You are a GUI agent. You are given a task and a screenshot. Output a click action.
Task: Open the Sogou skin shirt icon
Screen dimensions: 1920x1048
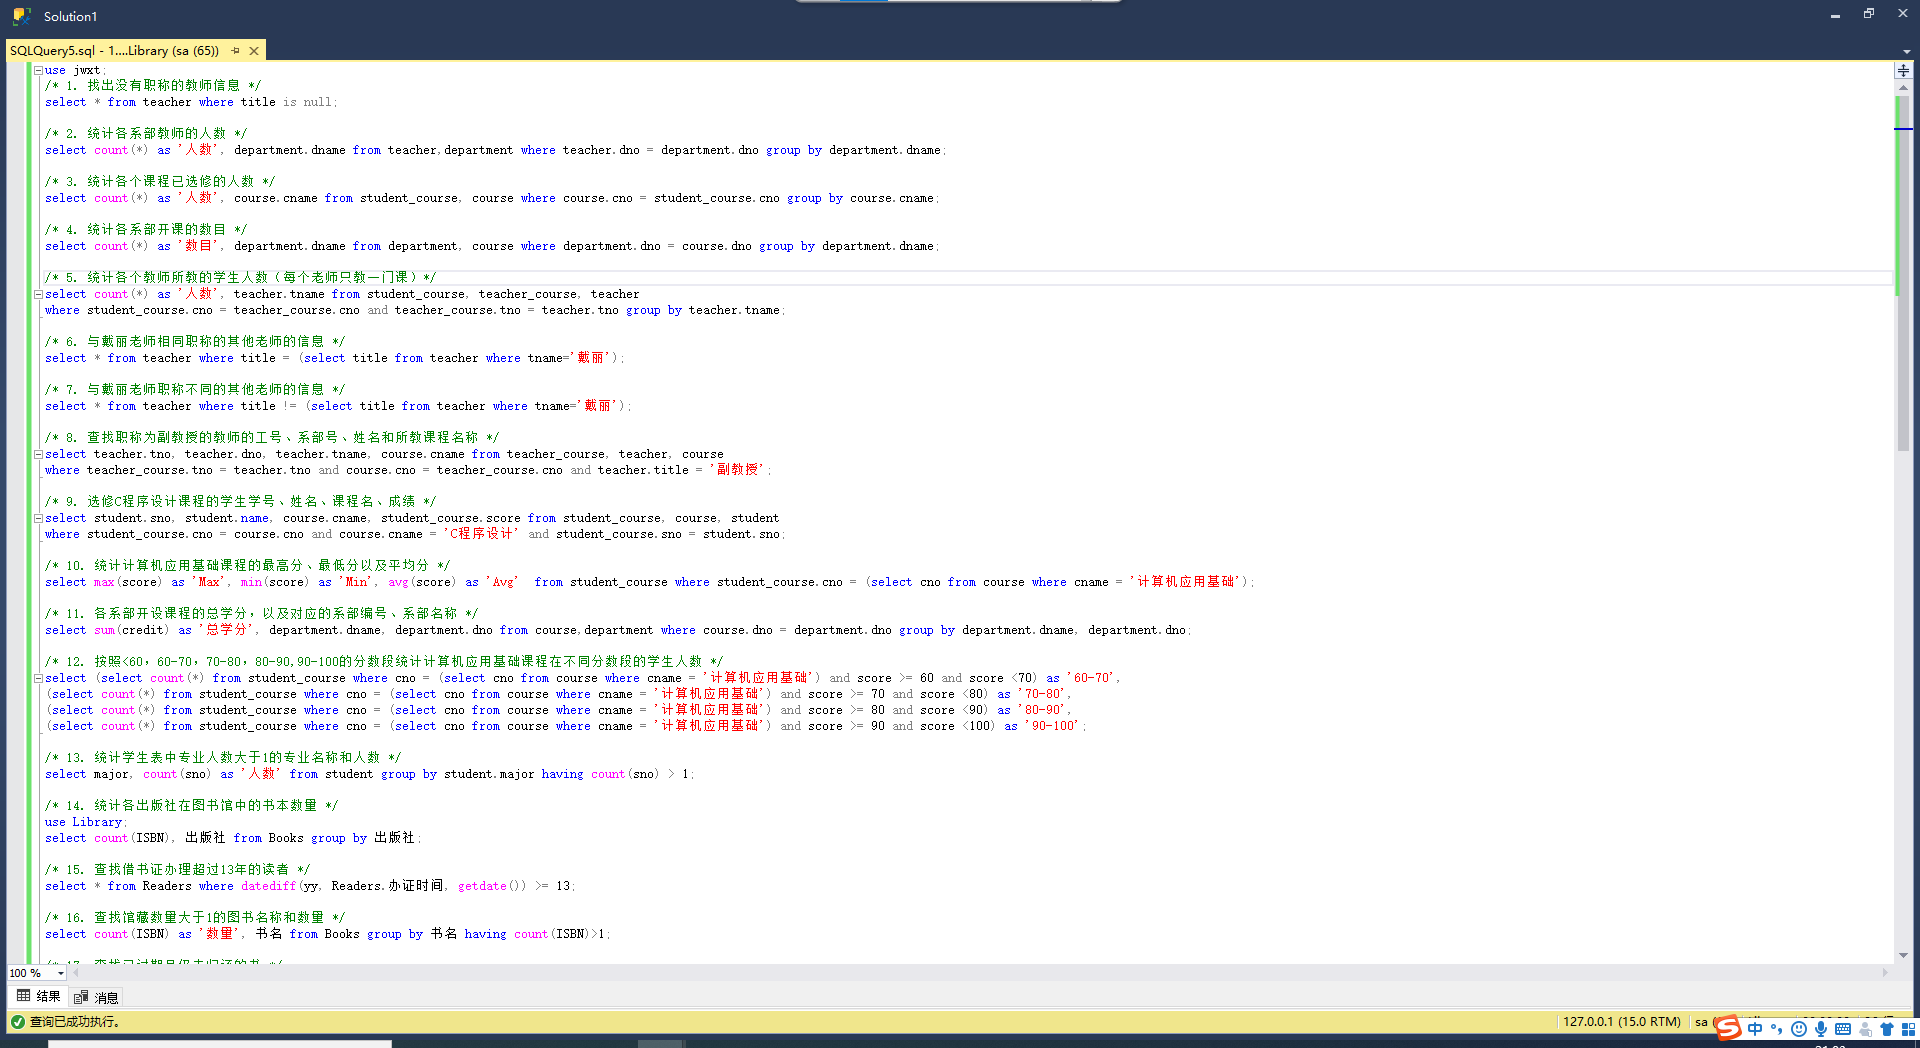pos(1887,1029)
